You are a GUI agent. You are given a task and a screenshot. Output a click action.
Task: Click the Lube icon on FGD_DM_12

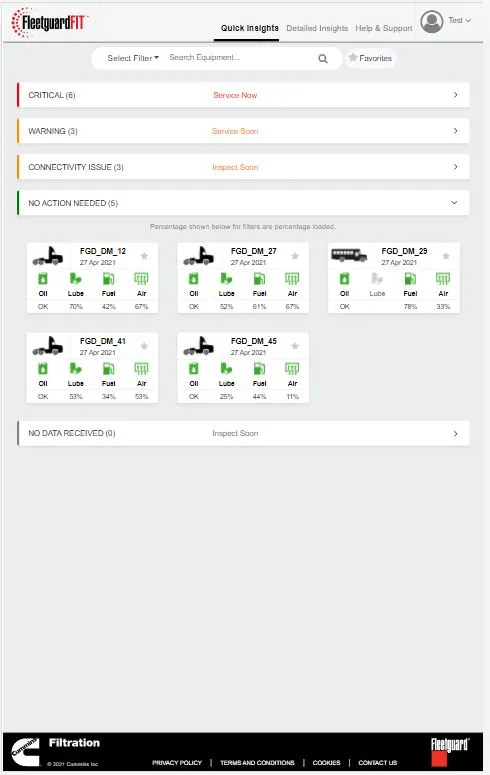(75, 279)
